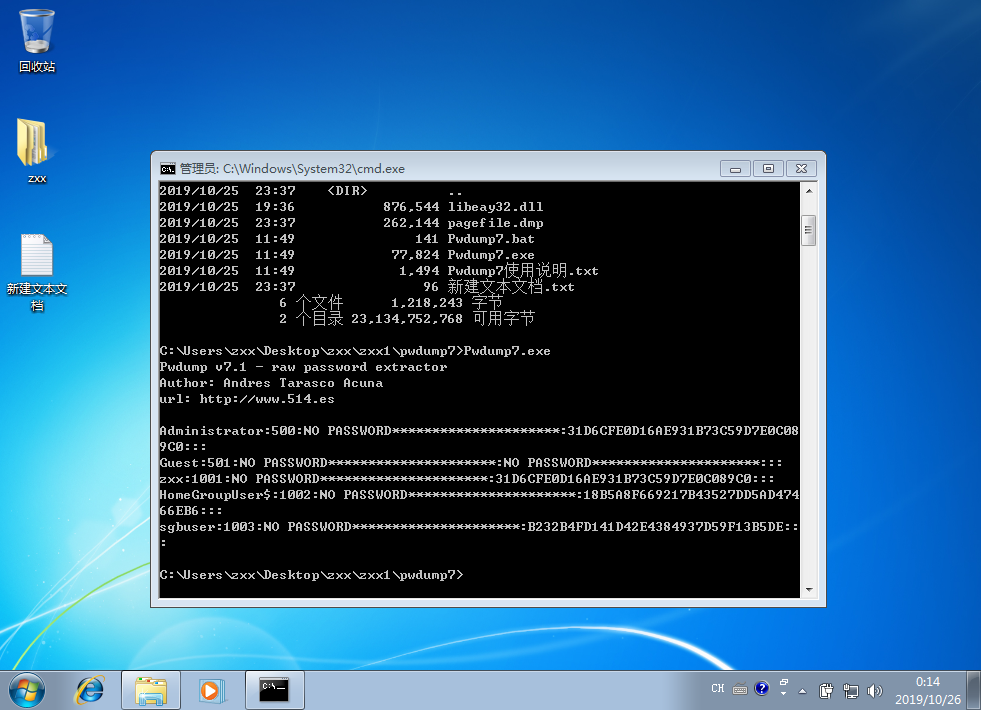Viewport: 981px width, 710px height.
Task: Open the cmd.exe title bar system menu
Action: tap(167, 168)
